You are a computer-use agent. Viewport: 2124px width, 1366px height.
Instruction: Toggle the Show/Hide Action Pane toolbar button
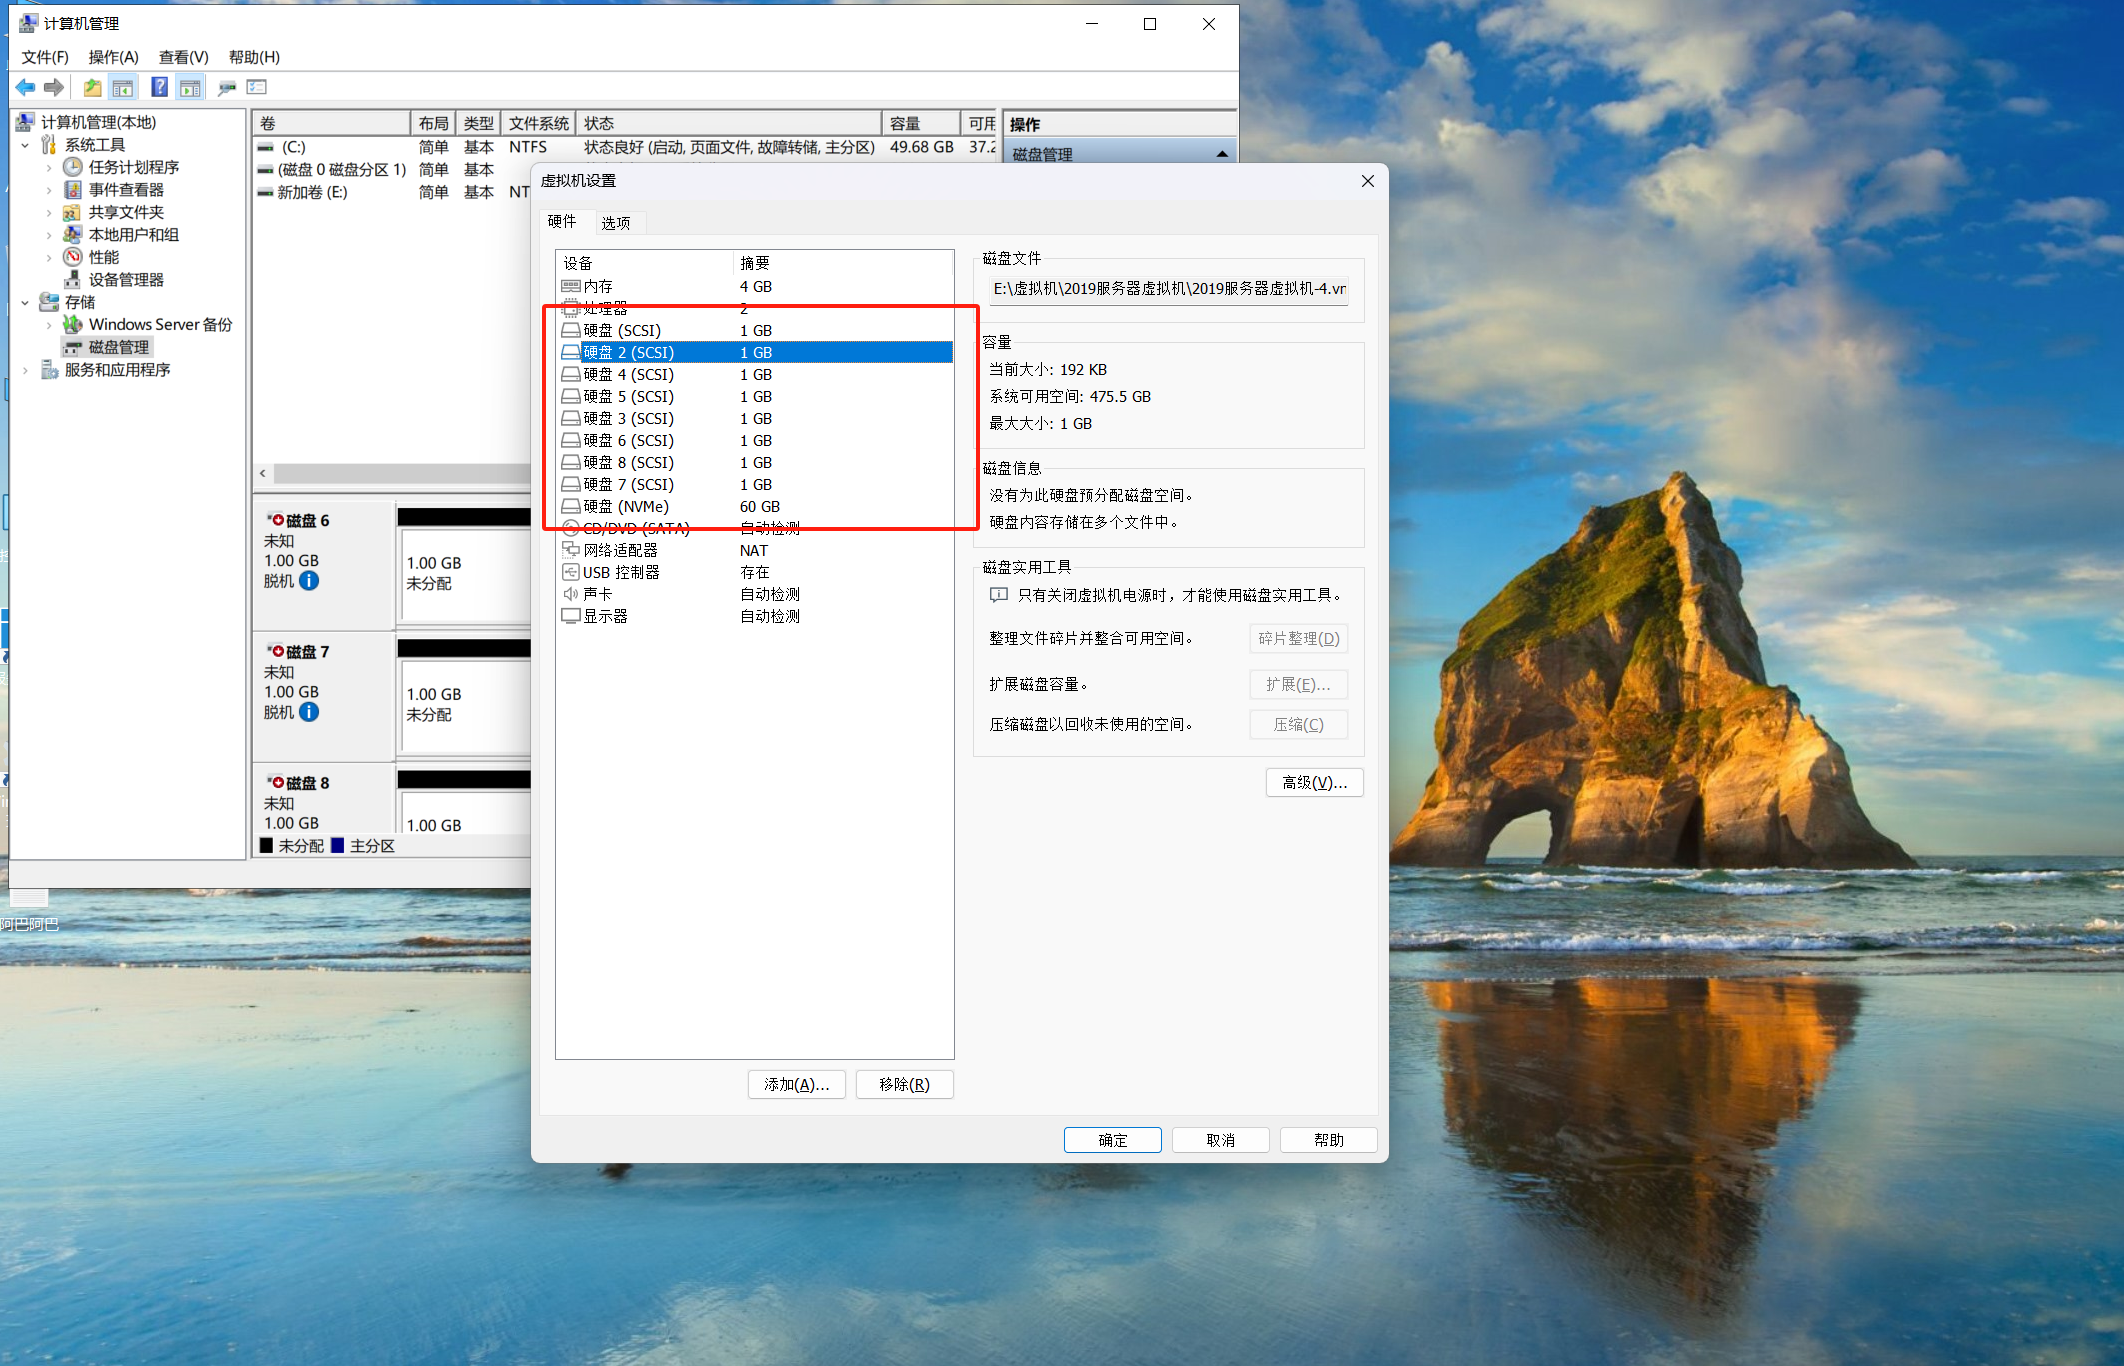(190, 88)
